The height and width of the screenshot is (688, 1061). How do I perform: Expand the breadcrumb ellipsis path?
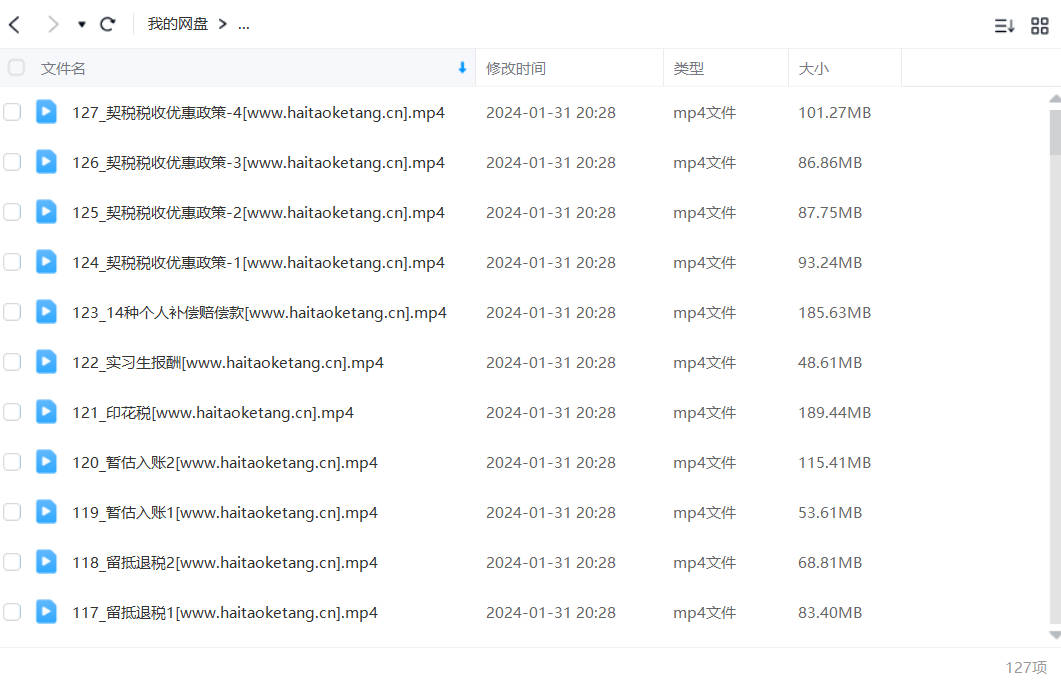click(x=244, y=26)
